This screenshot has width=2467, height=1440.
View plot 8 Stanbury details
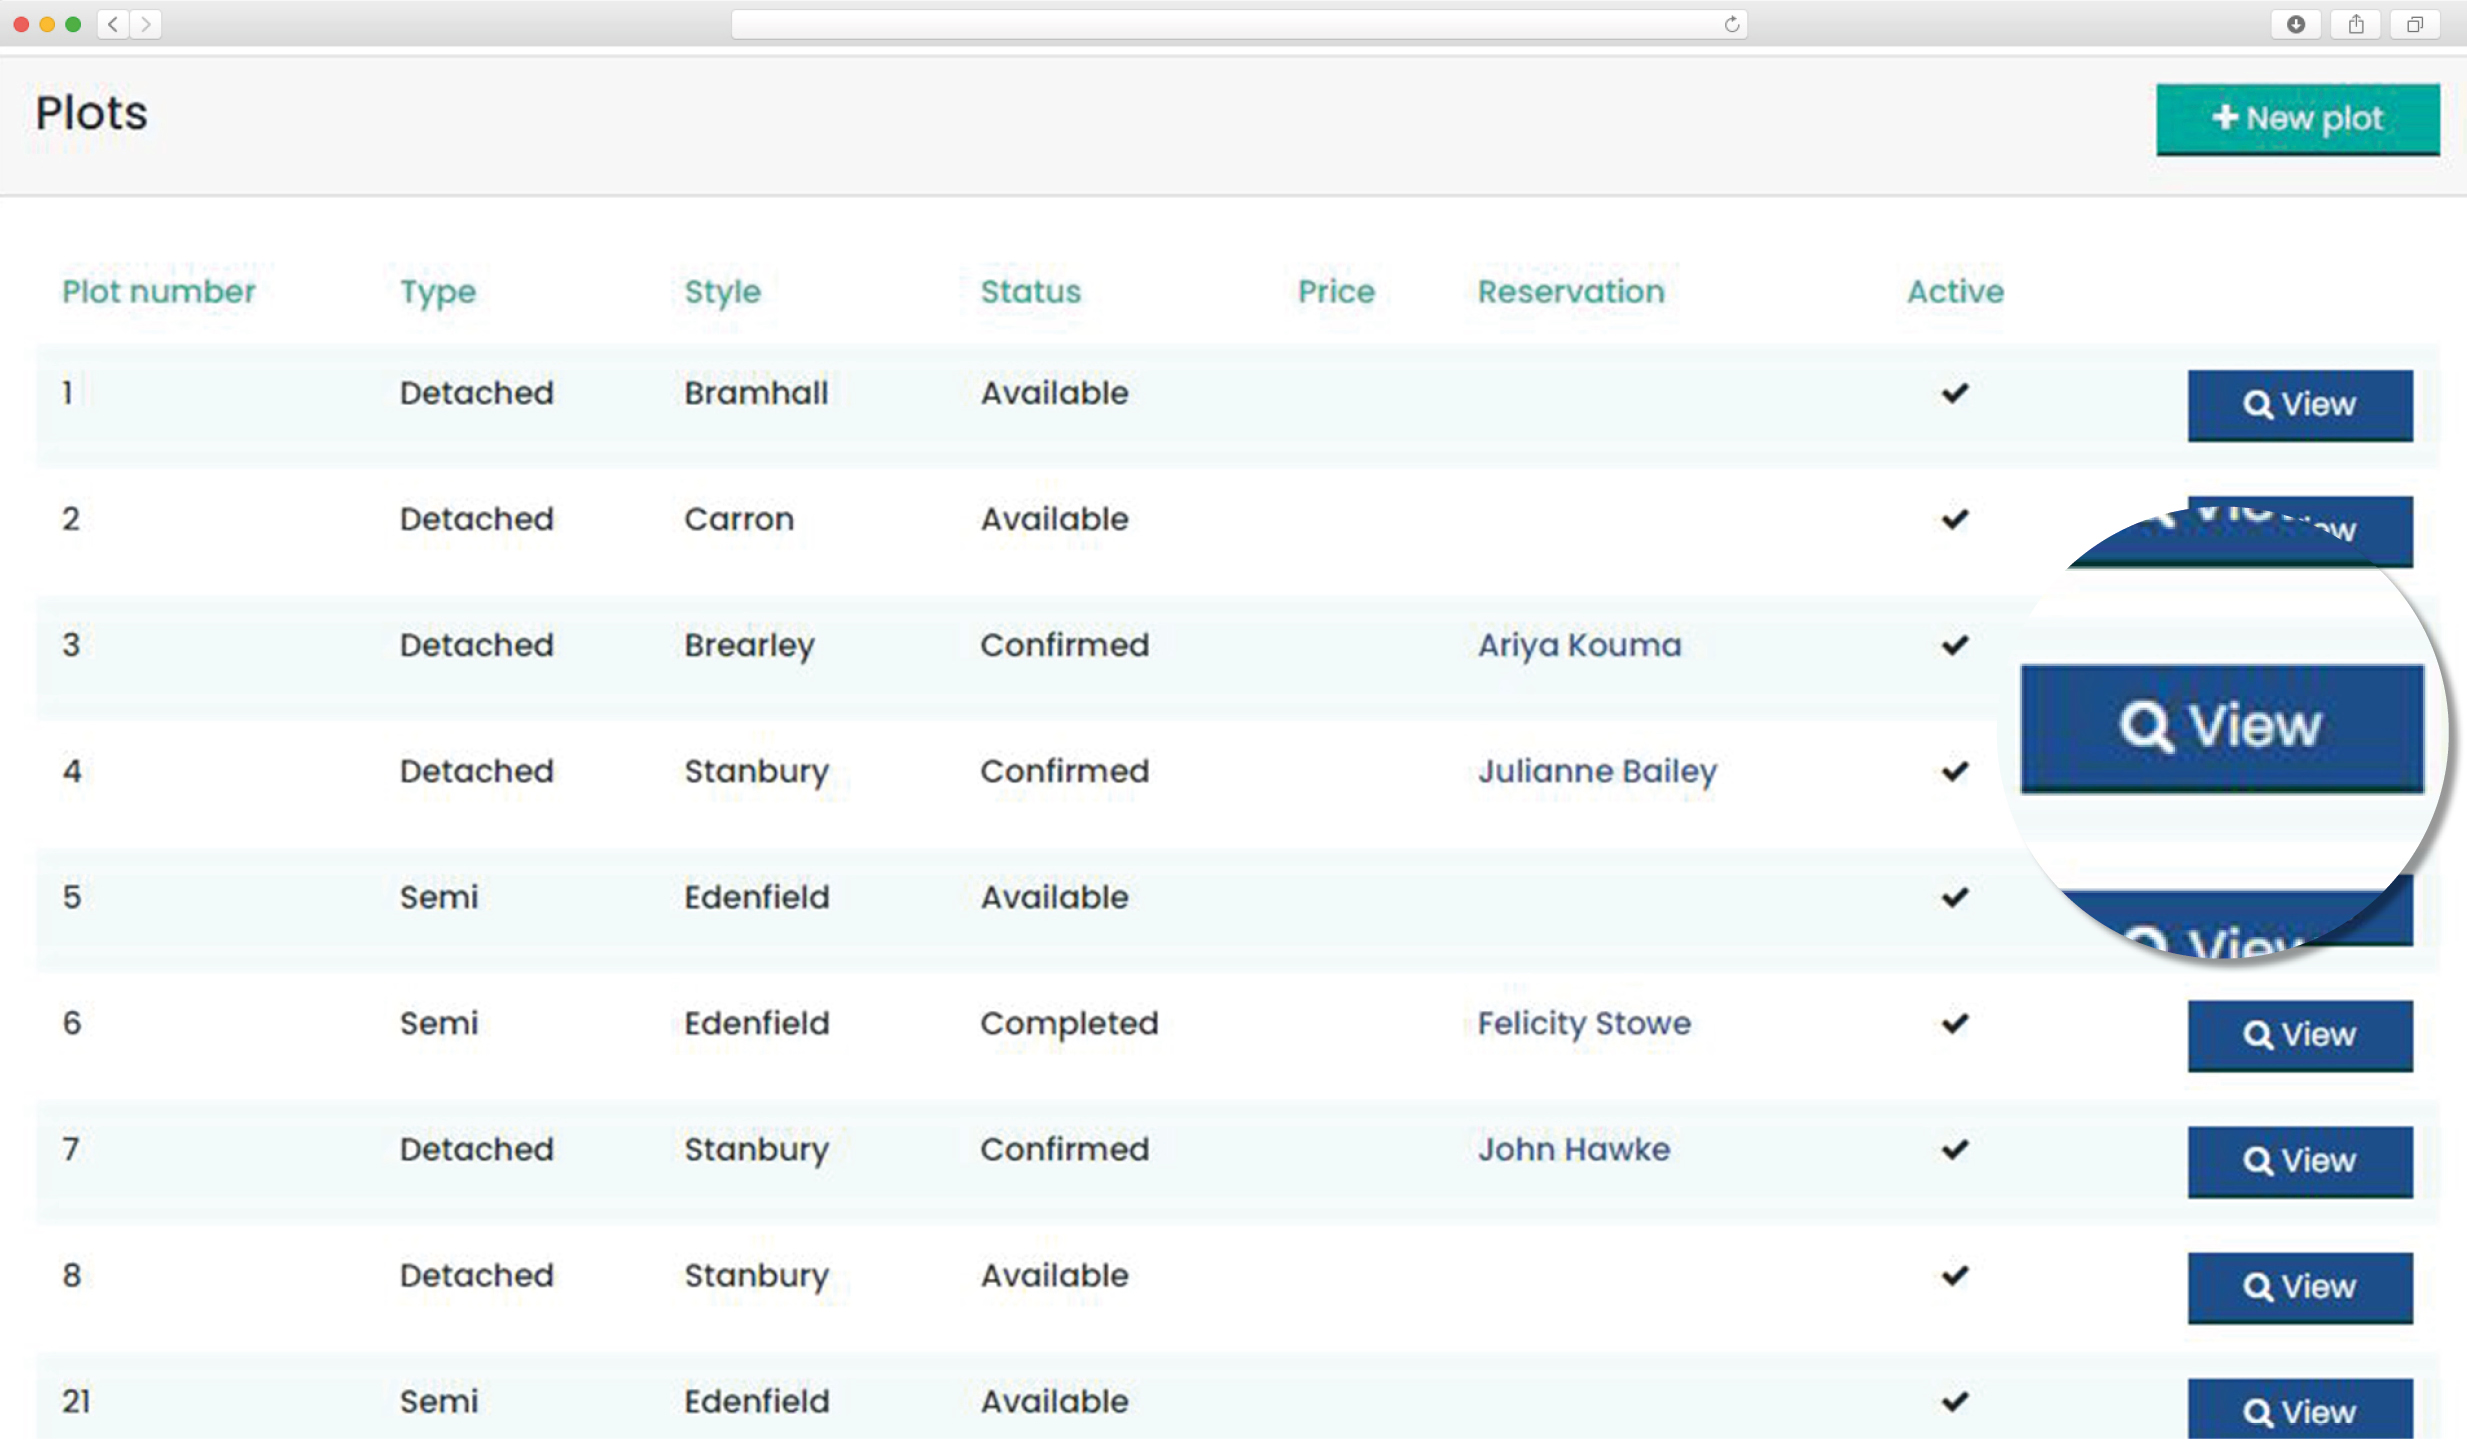pyautogui.click(x=2300, y=1287)
